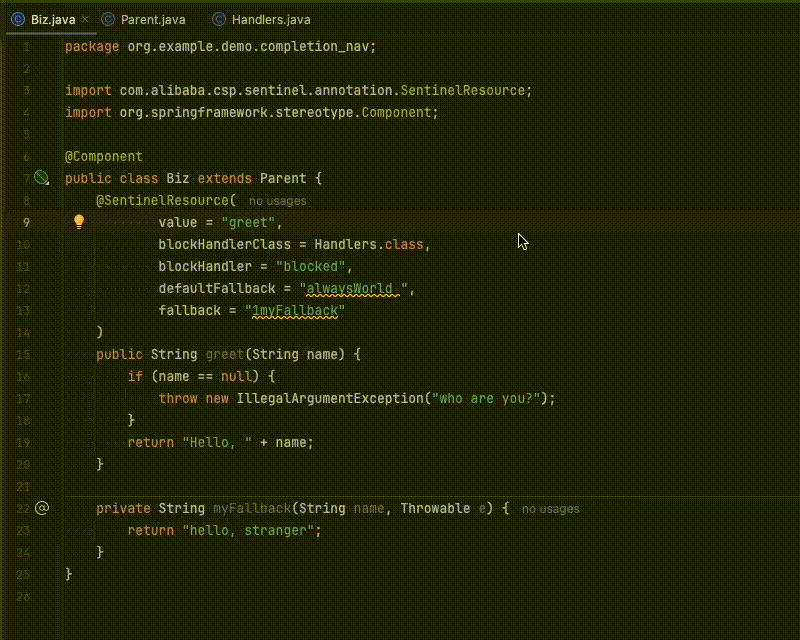Click the underlined 1myFallback string
This screenshot has height=640, width=800.
(295, 310)
